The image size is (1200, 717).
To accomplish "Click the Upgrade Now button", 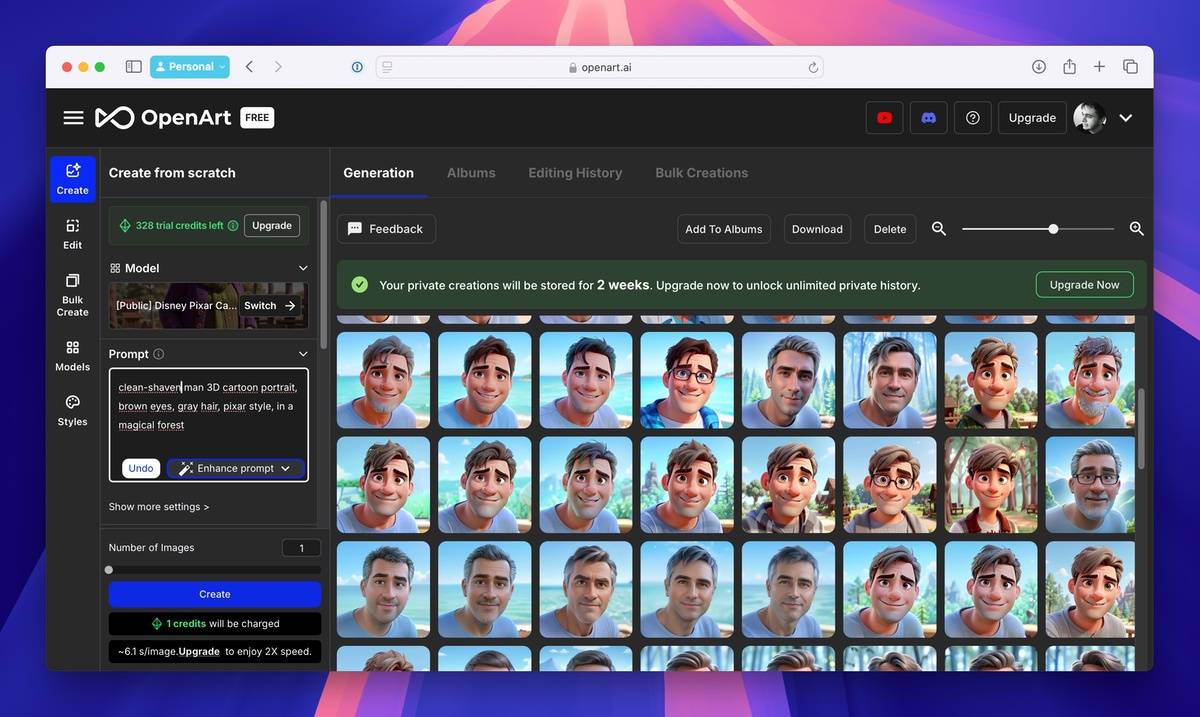I will tap(1085, 285).
